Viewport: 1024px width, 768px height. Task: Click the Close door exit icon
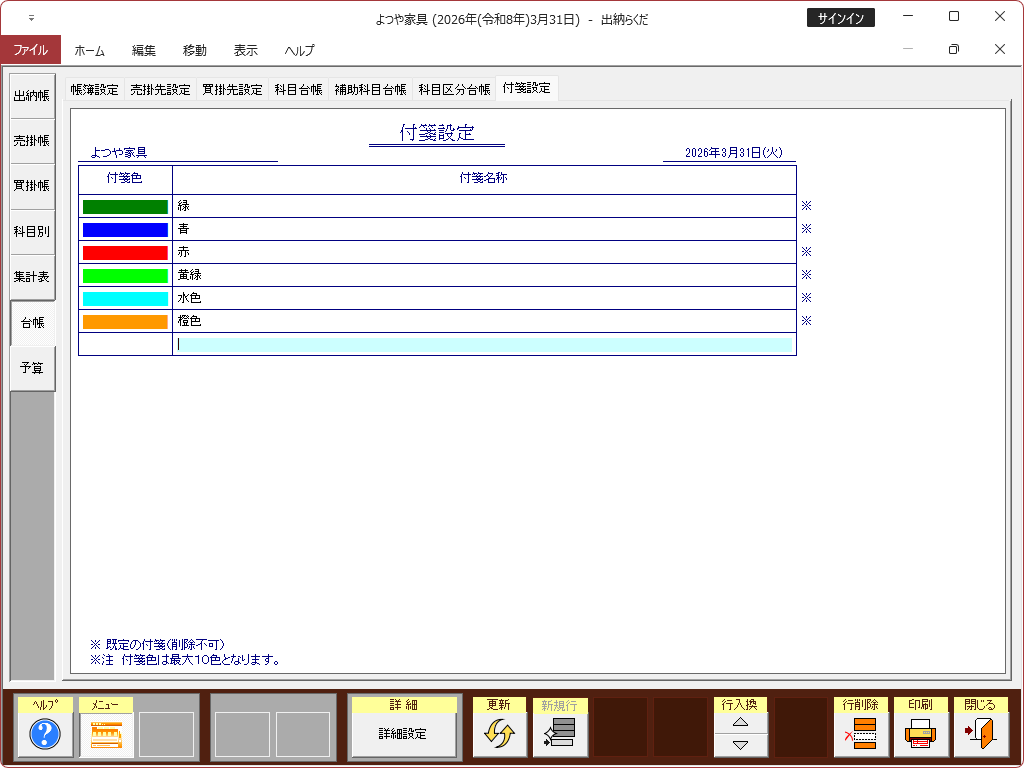(980, 735)
